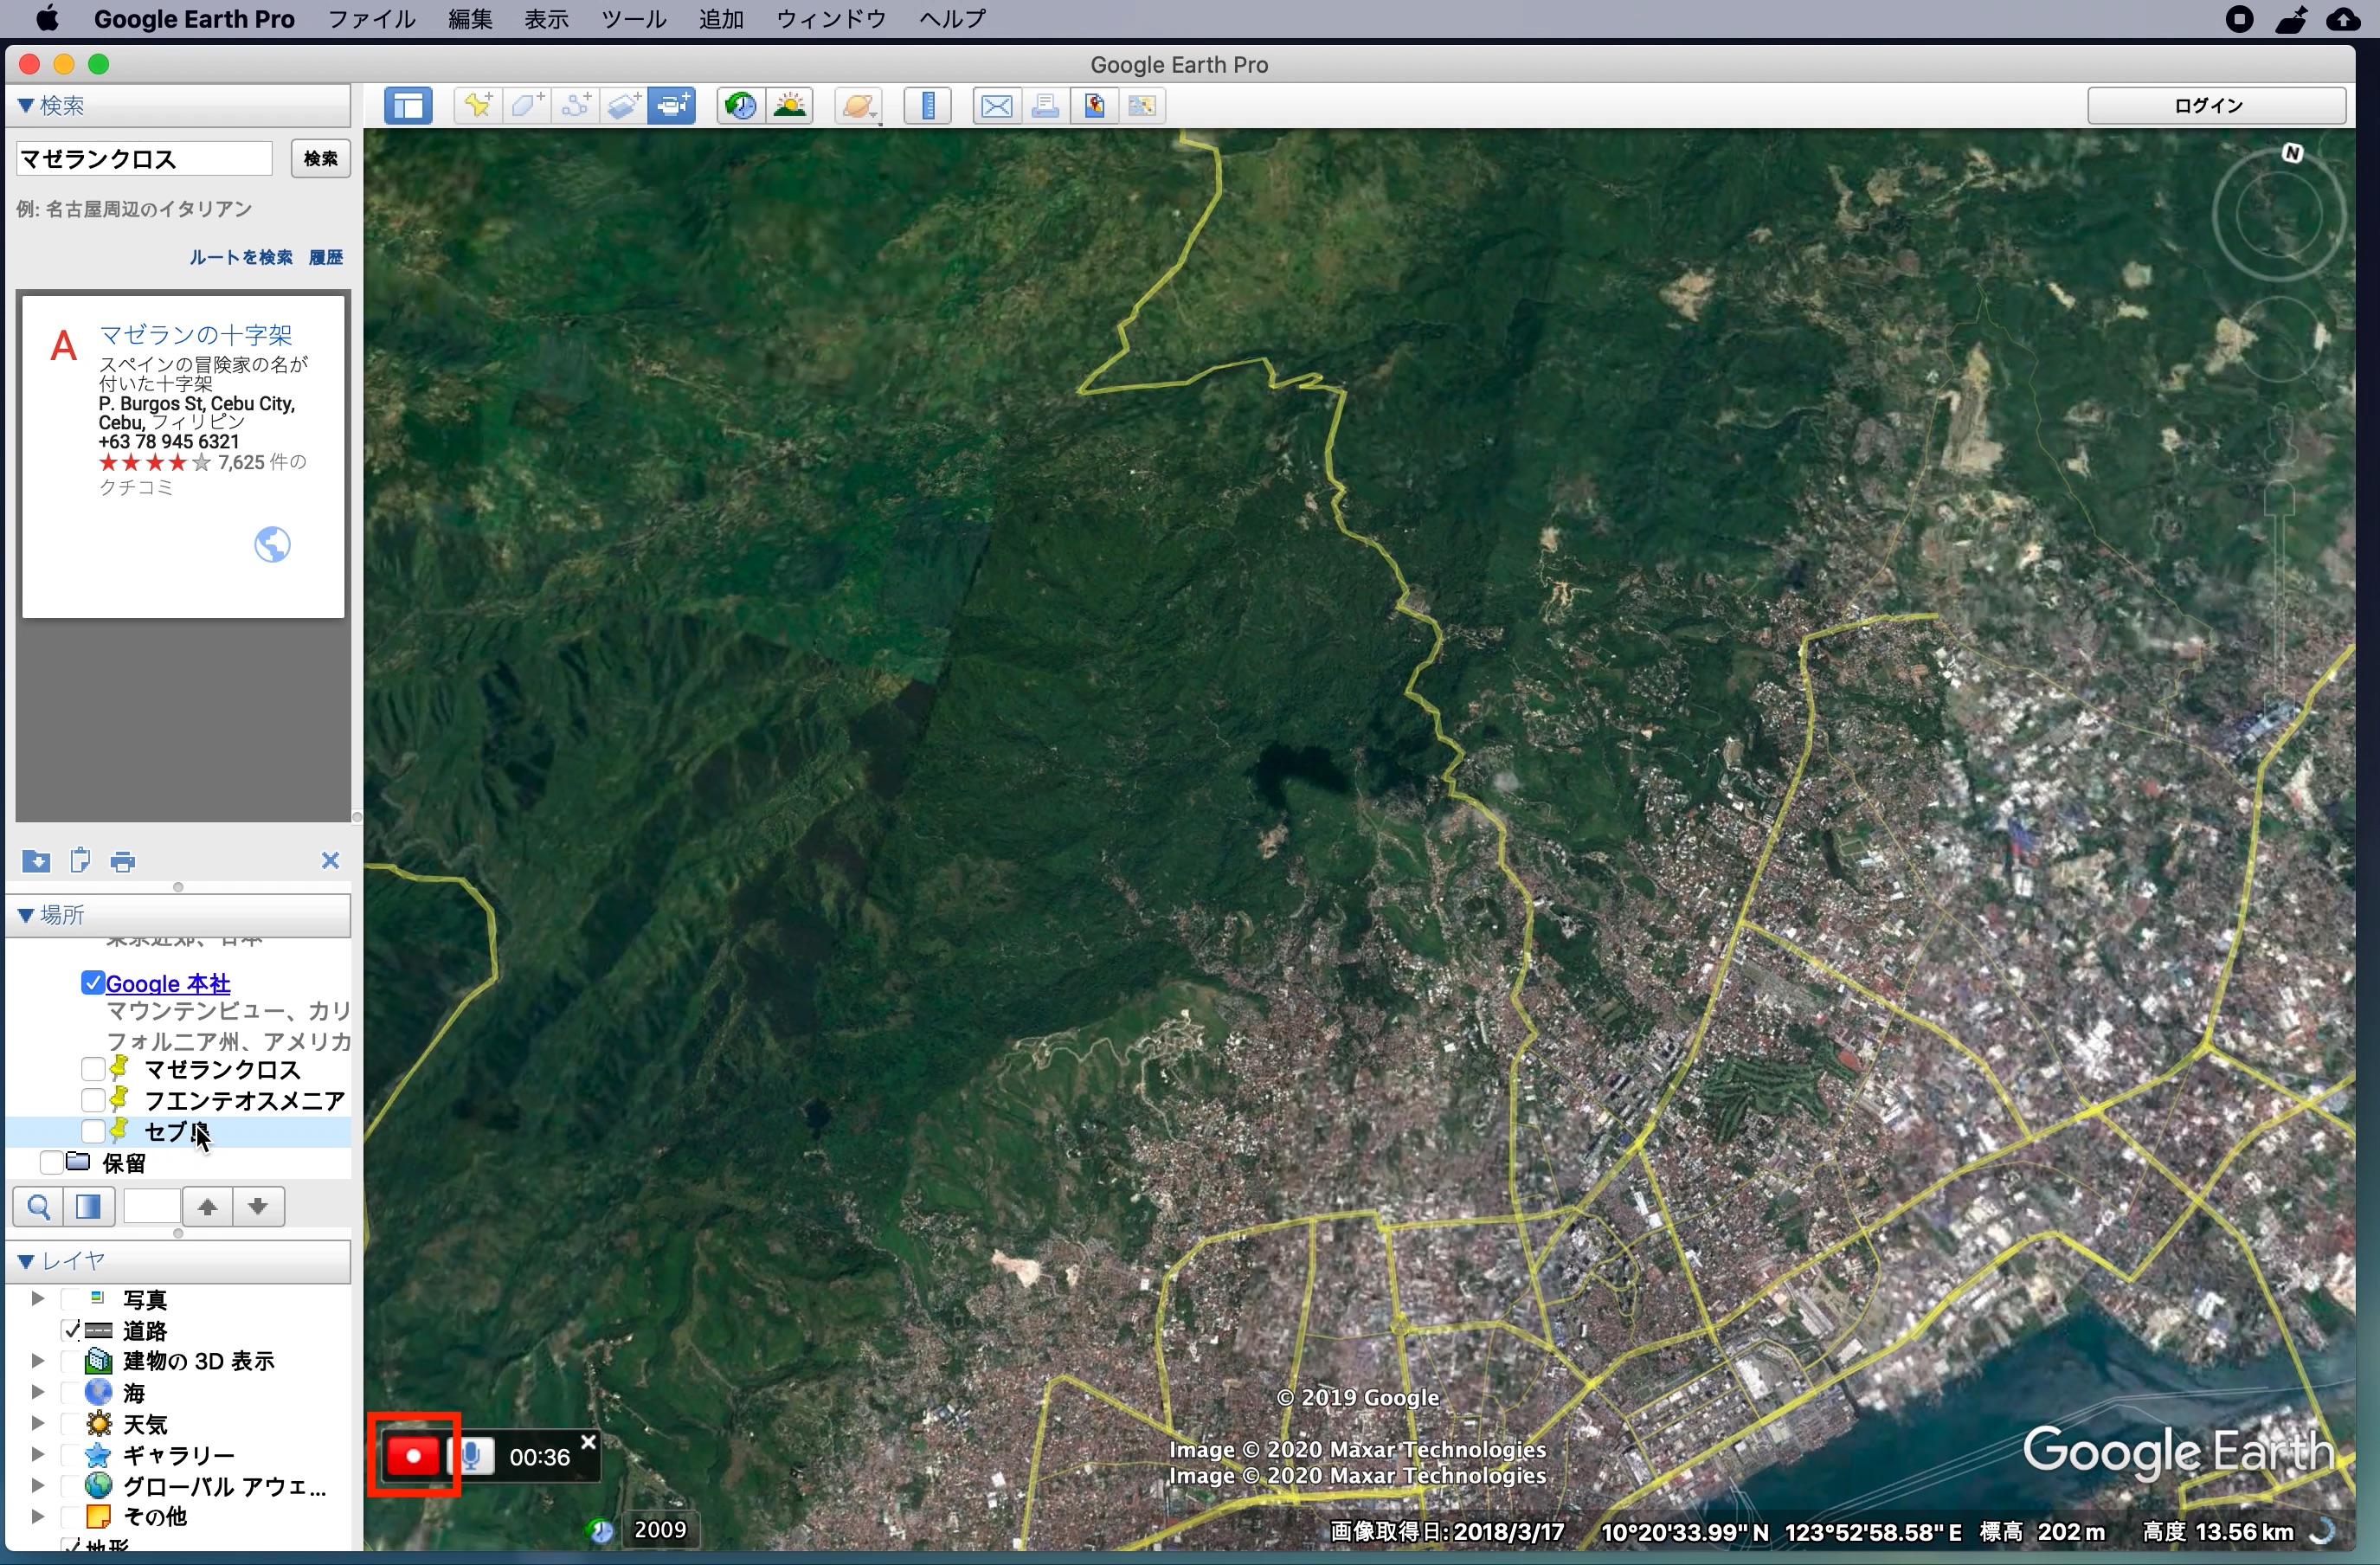This screenshot has width=2380, height=1565.
Task: Show historical imagery clock icon
Action: (741, 105)
